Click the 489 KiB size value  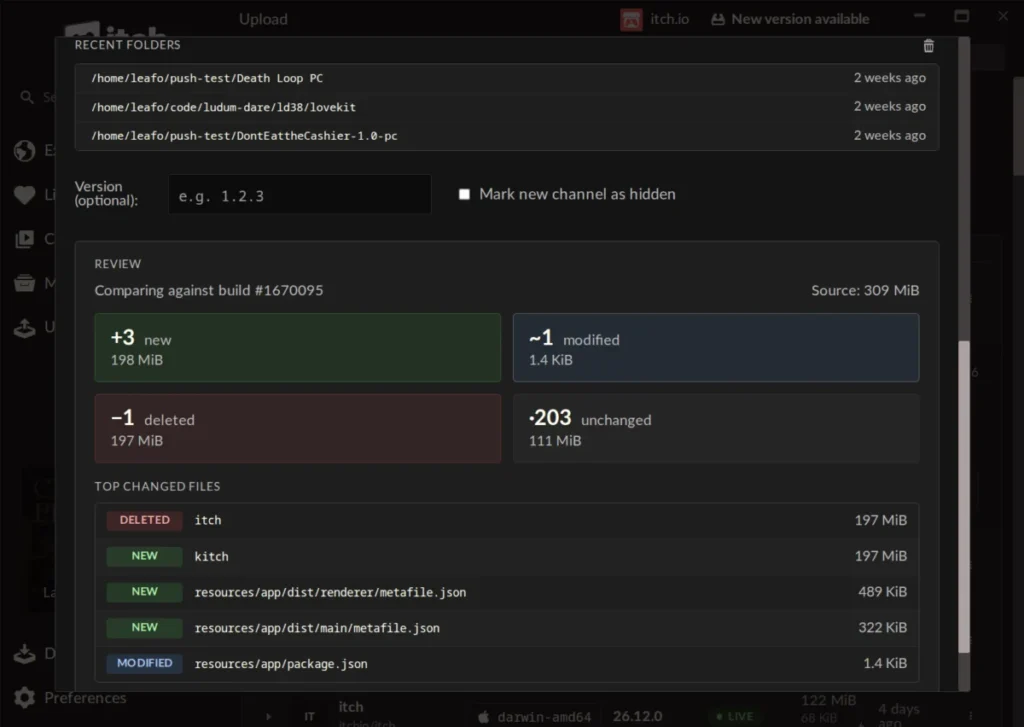tap(882, 592)
